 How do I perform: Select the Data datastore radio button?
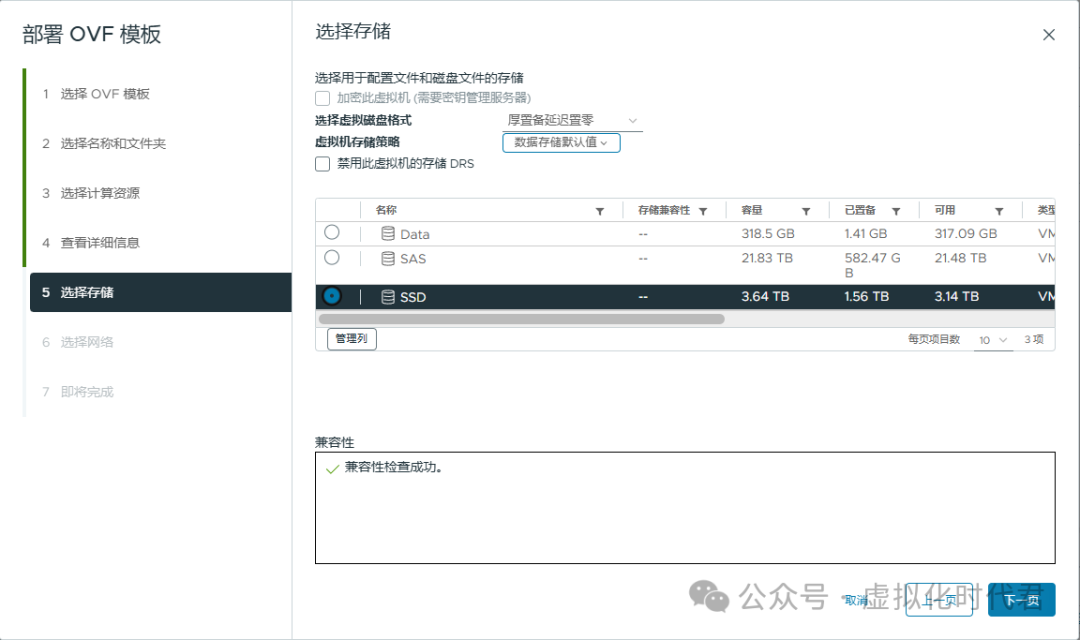(331, 233)
